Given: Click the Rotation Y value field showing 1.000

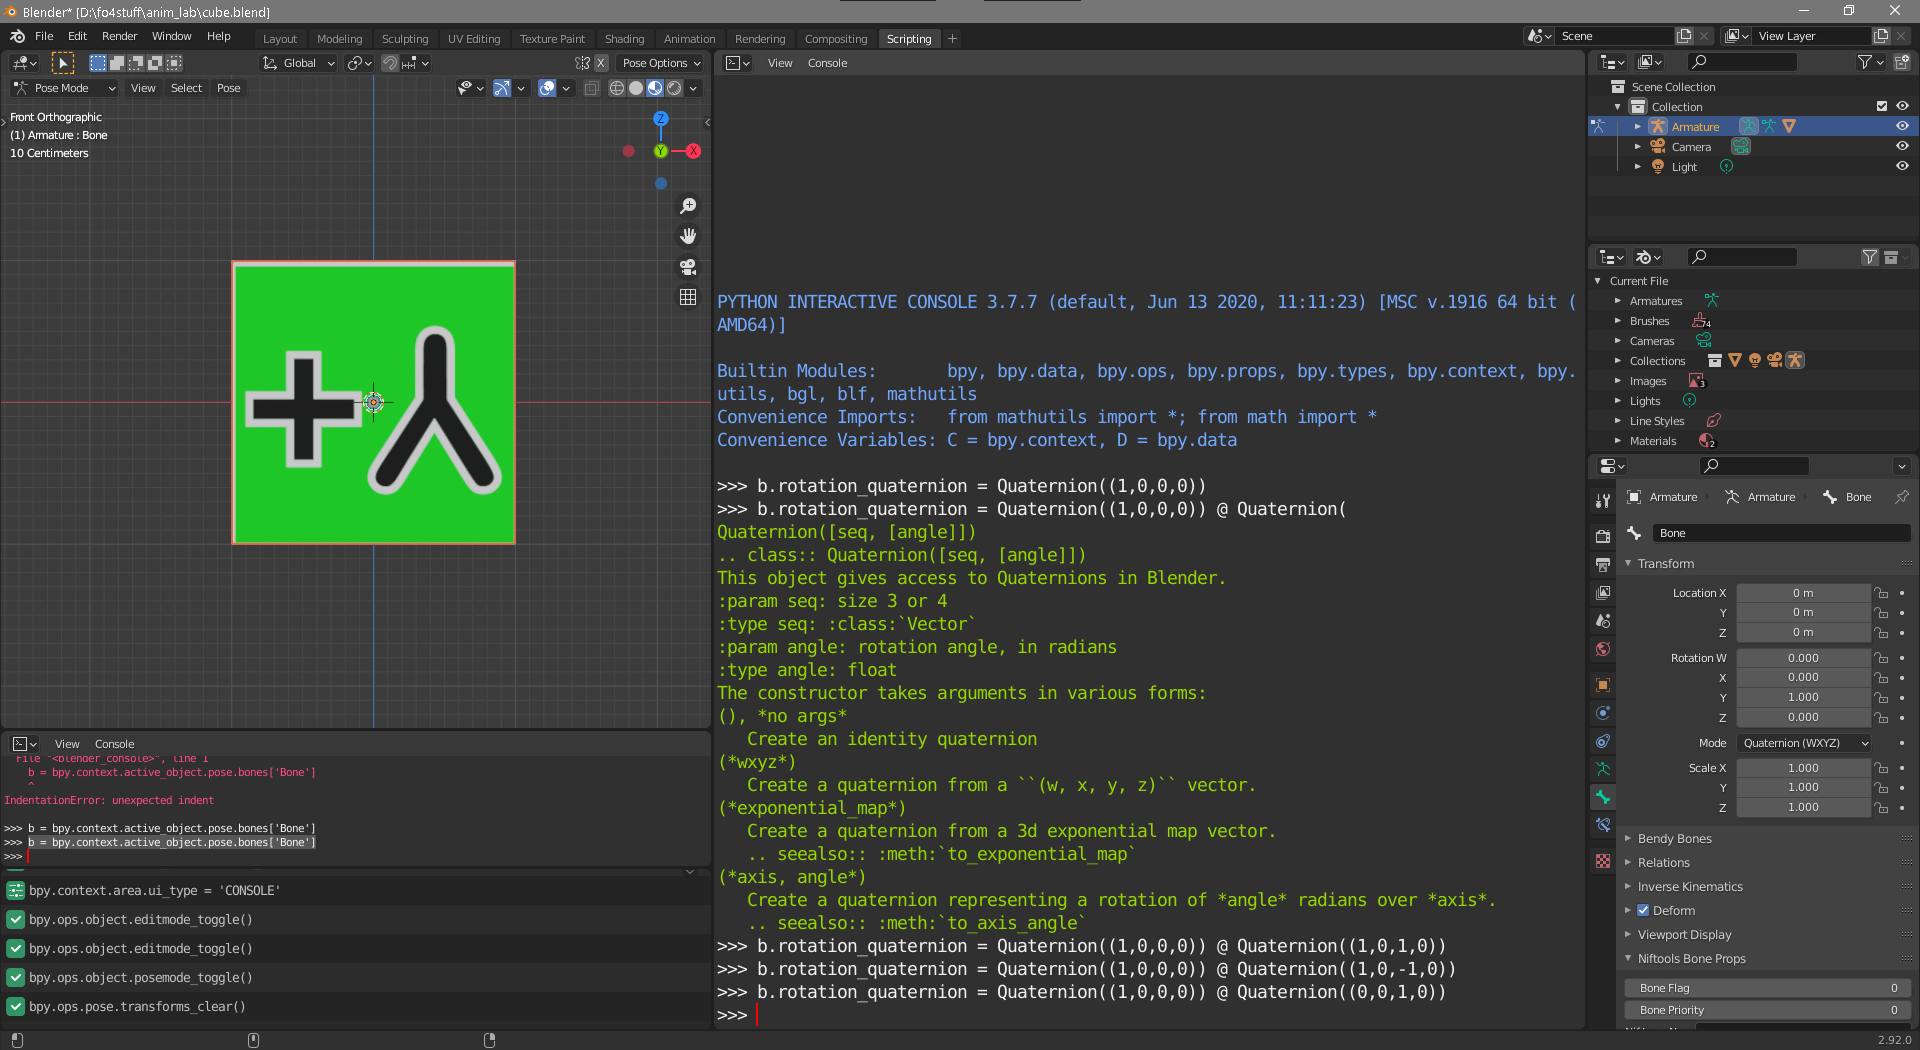Looking at the screenshot, I should click(x=1803, y=697).
